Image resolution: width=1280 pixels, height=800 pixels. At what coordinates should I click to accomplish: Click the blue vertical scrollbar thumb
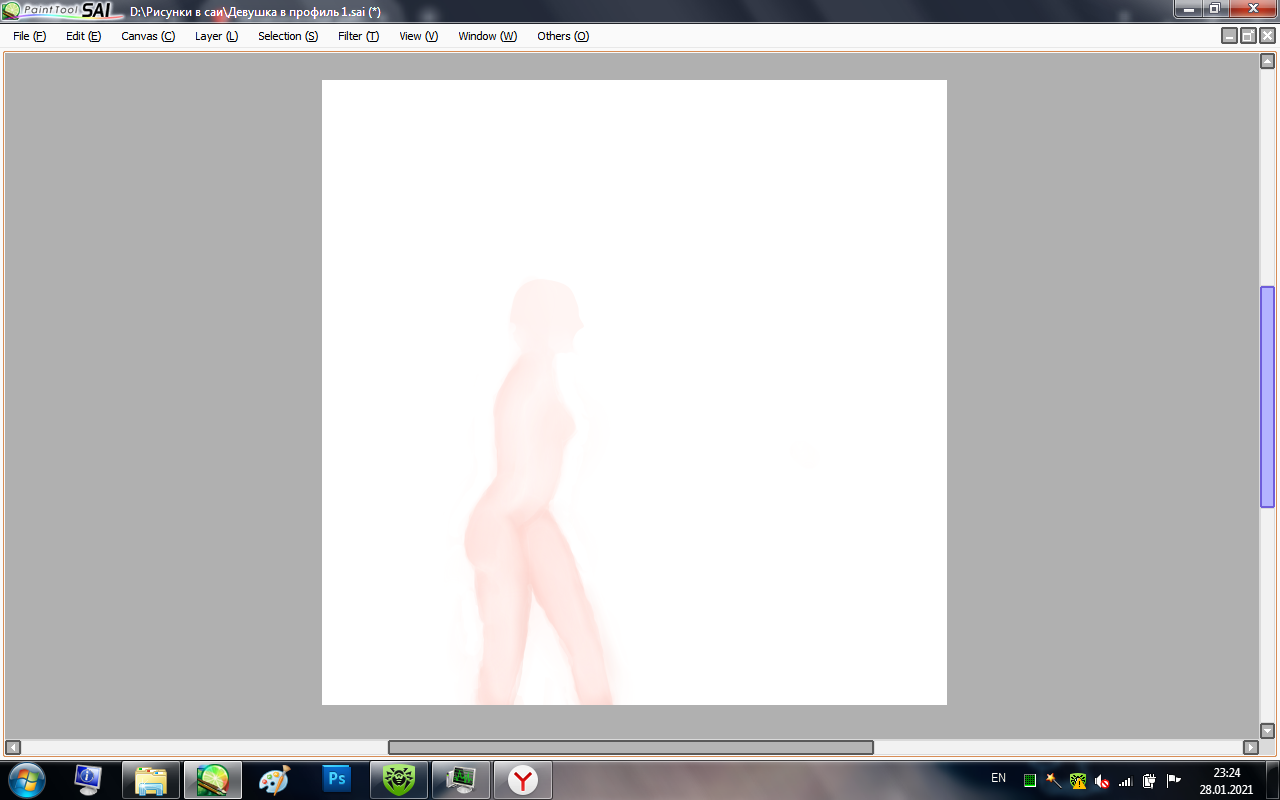(x=1267, y=396)
